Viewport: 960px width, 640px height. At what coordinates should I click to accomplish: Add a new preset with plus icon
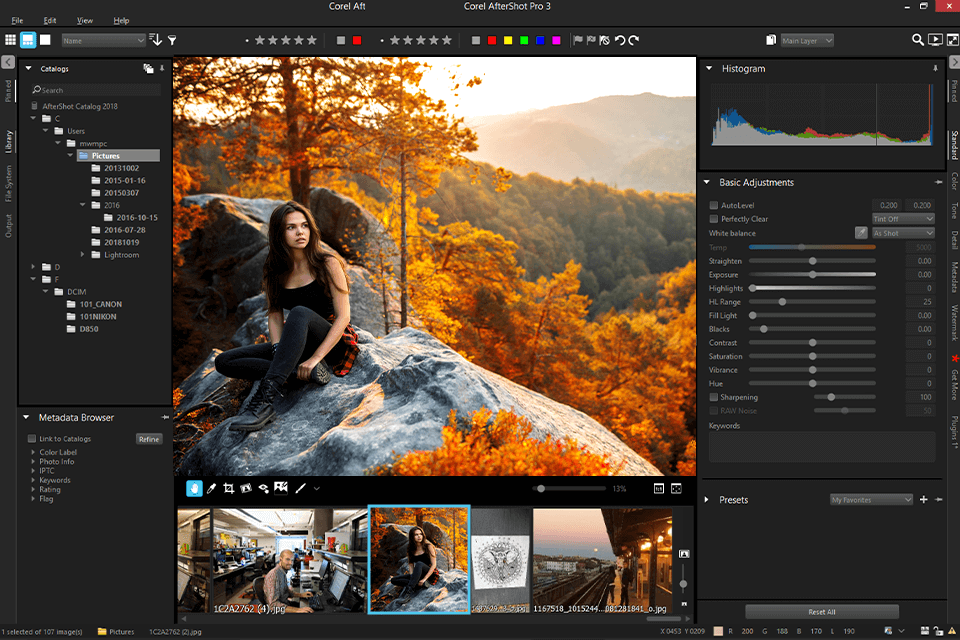(x=923, y=500)
